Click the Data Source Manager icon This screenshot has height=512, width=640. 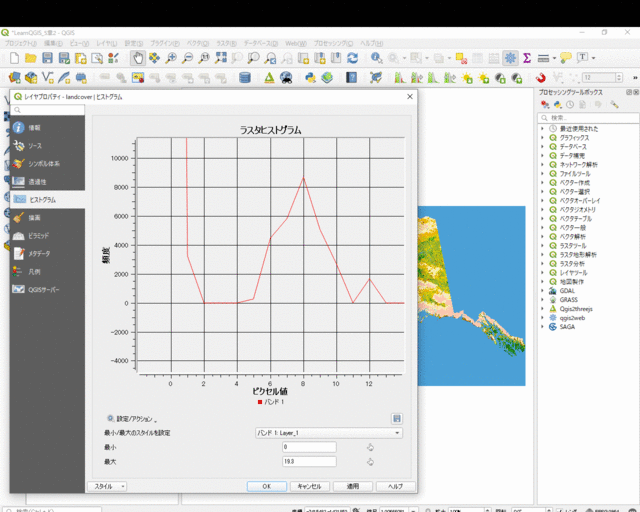click(x=14, y=78)
